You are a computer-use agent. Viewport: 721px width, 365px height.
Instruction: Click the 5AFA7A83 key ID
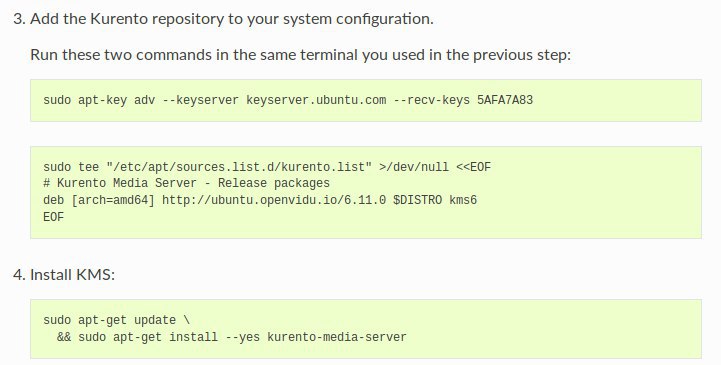coord(505,100)
